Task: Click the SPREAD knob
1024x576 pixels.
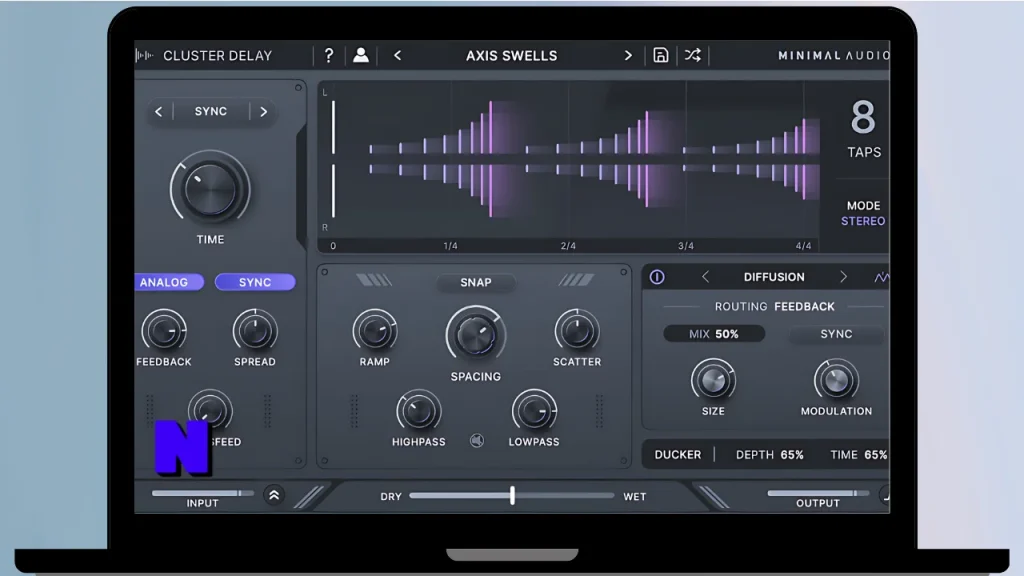Action: pyautogui.click(x=255, y=330)
